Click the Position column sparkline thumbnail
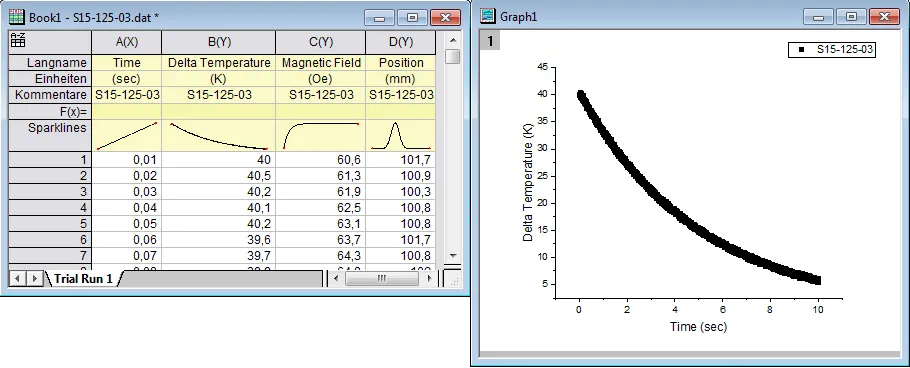This screenshot has height=368, width=910. click(x=400, y=135)
